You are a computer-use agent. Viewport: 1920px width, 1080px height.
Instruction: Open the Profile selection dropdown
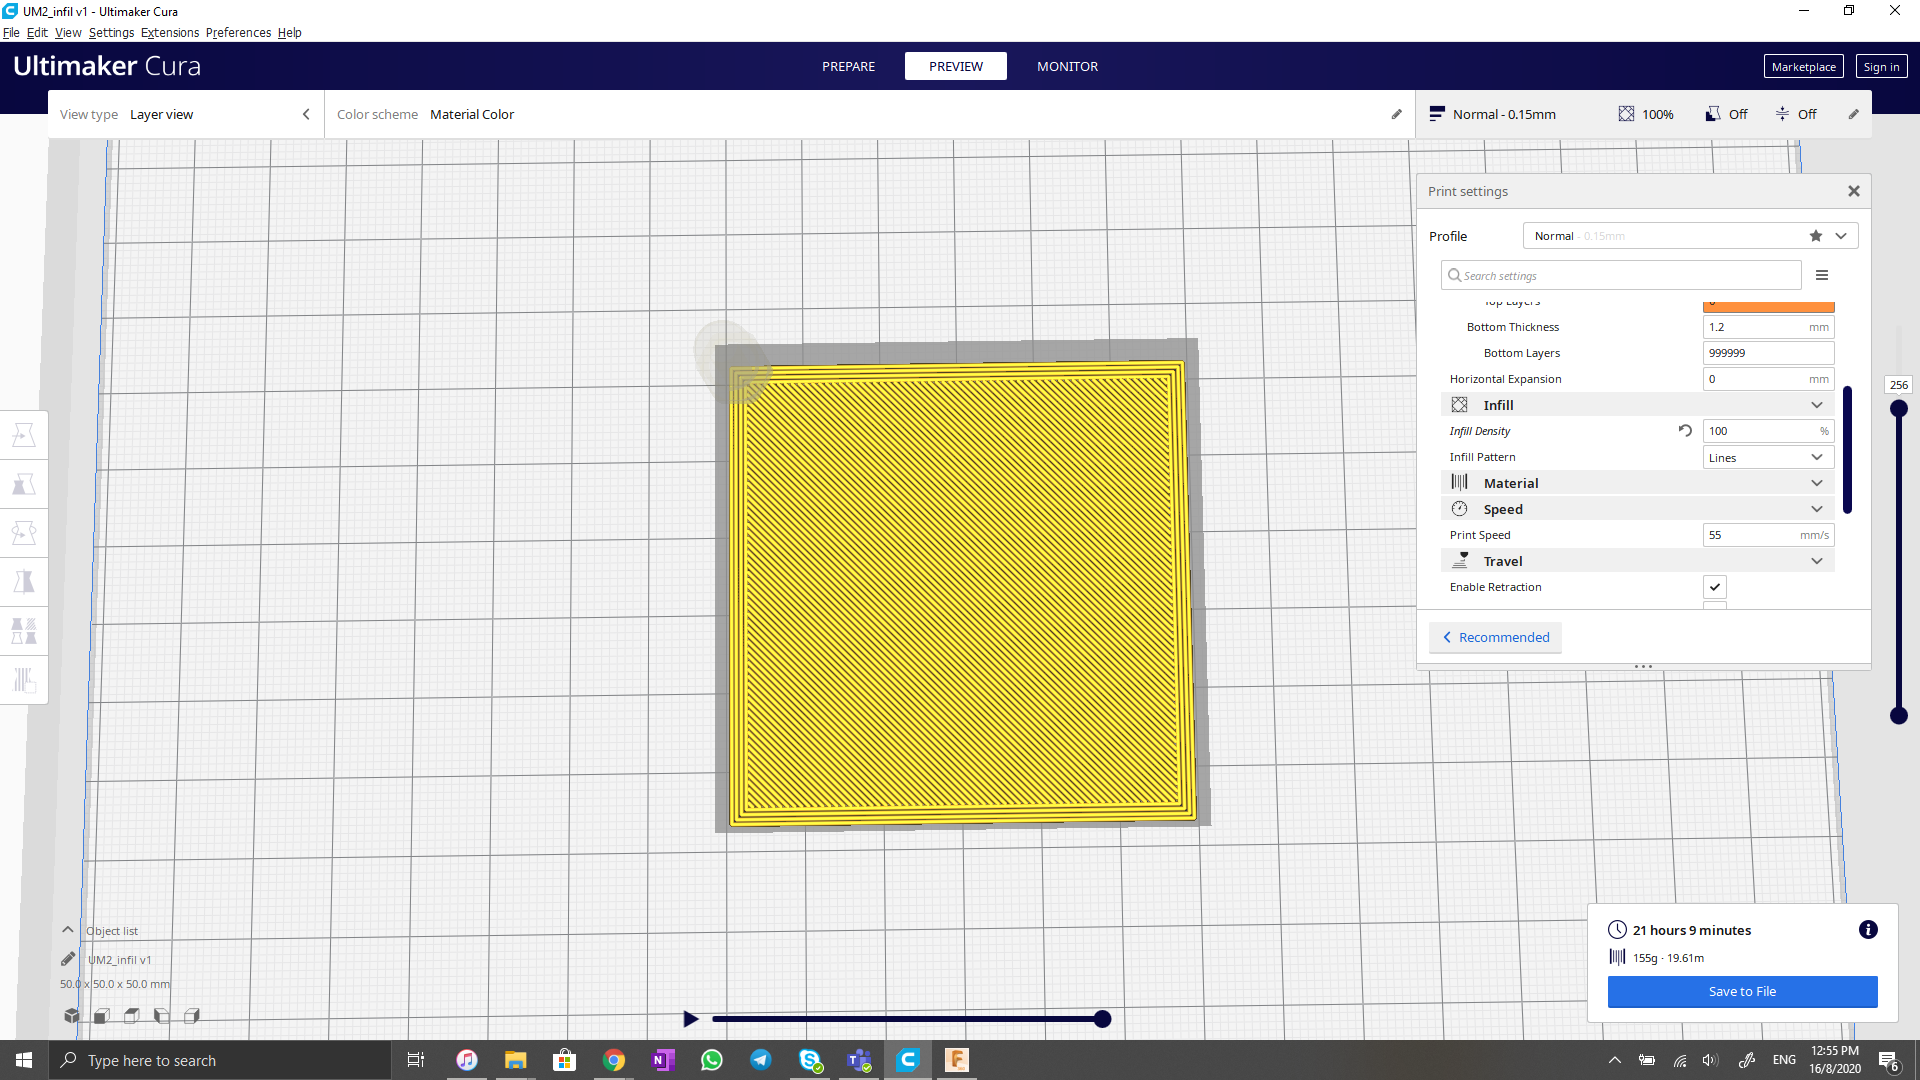(1690, 236)
